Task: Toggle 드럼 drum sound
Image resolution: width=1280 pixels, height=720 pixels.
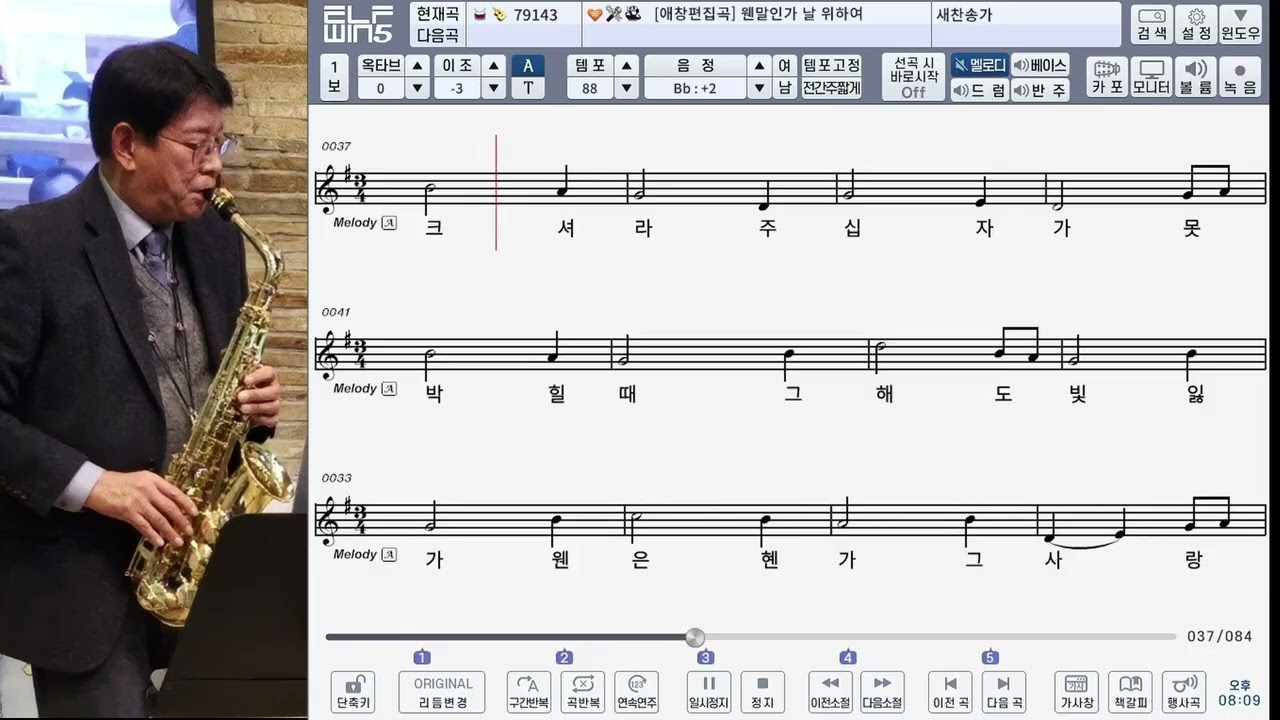Action: [979, 90]
